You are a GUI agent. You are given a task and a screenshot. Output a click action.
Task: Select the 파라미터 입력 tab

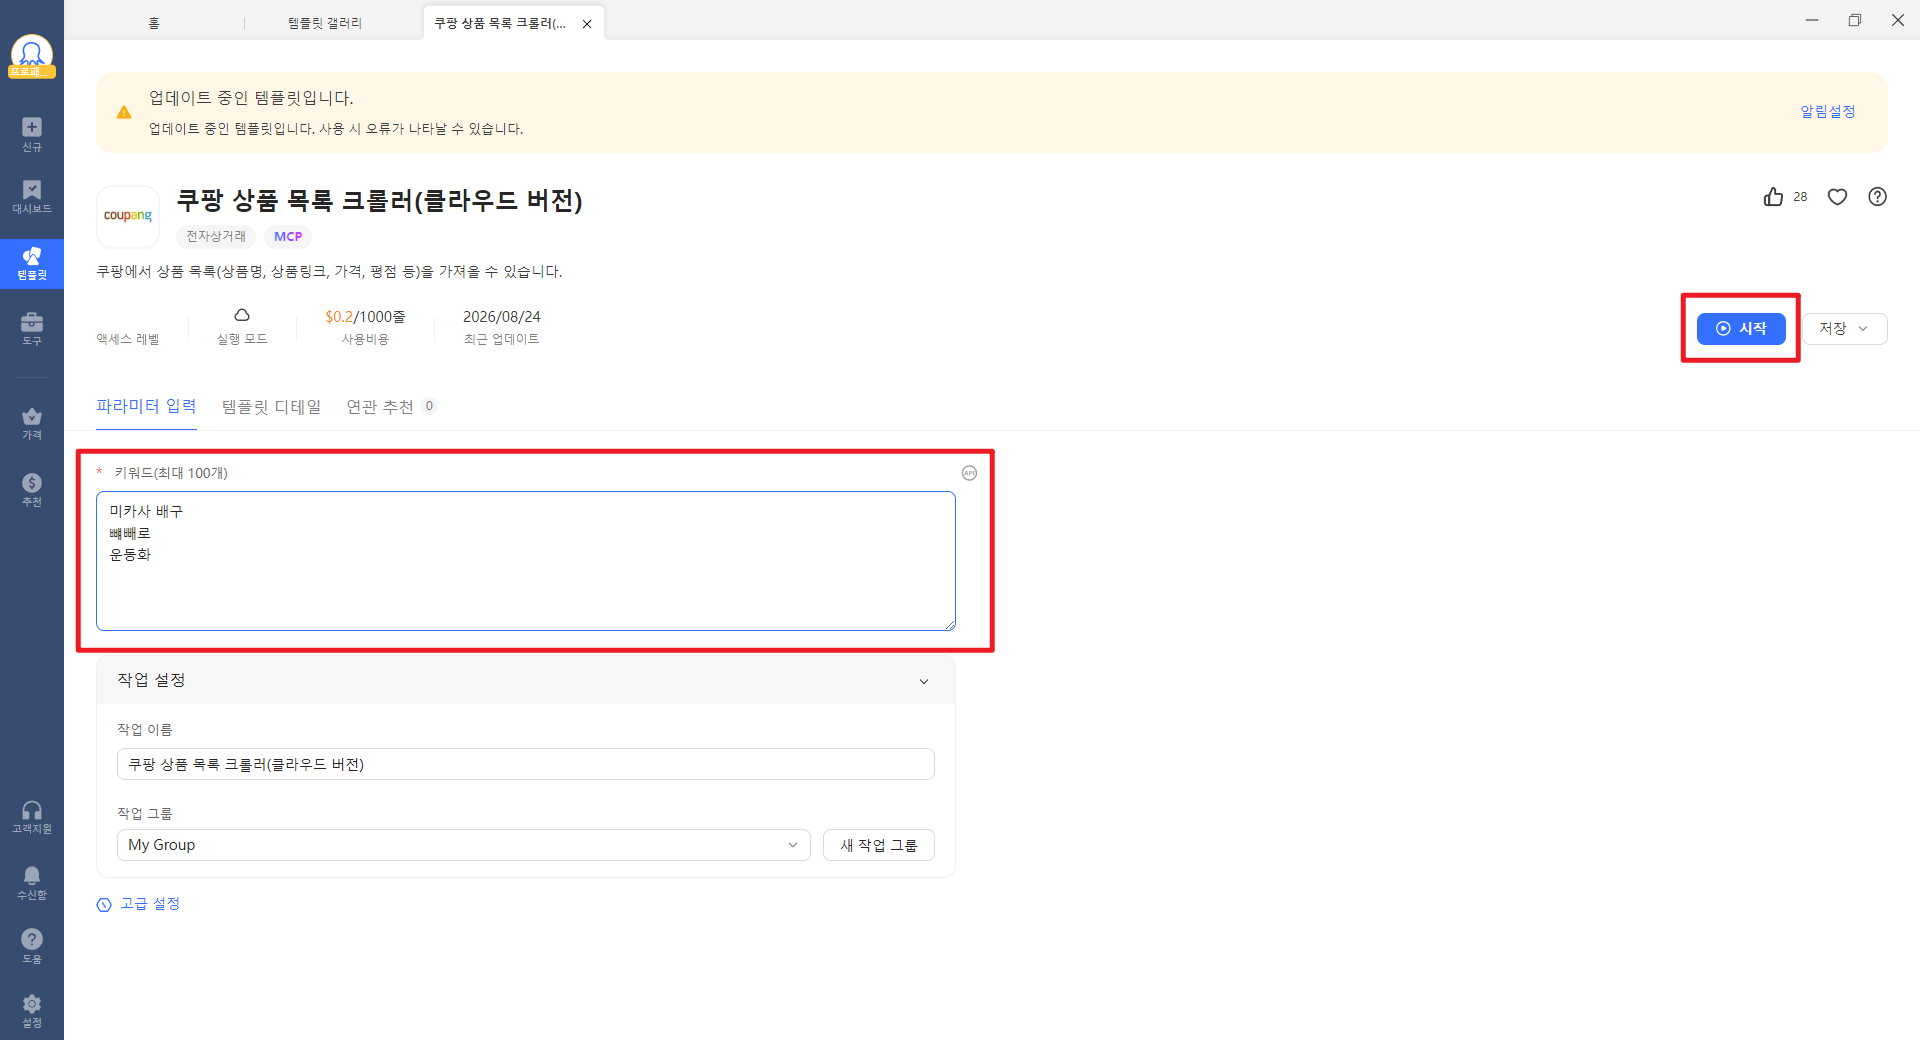pyautogui.click(x=146, y=406)
